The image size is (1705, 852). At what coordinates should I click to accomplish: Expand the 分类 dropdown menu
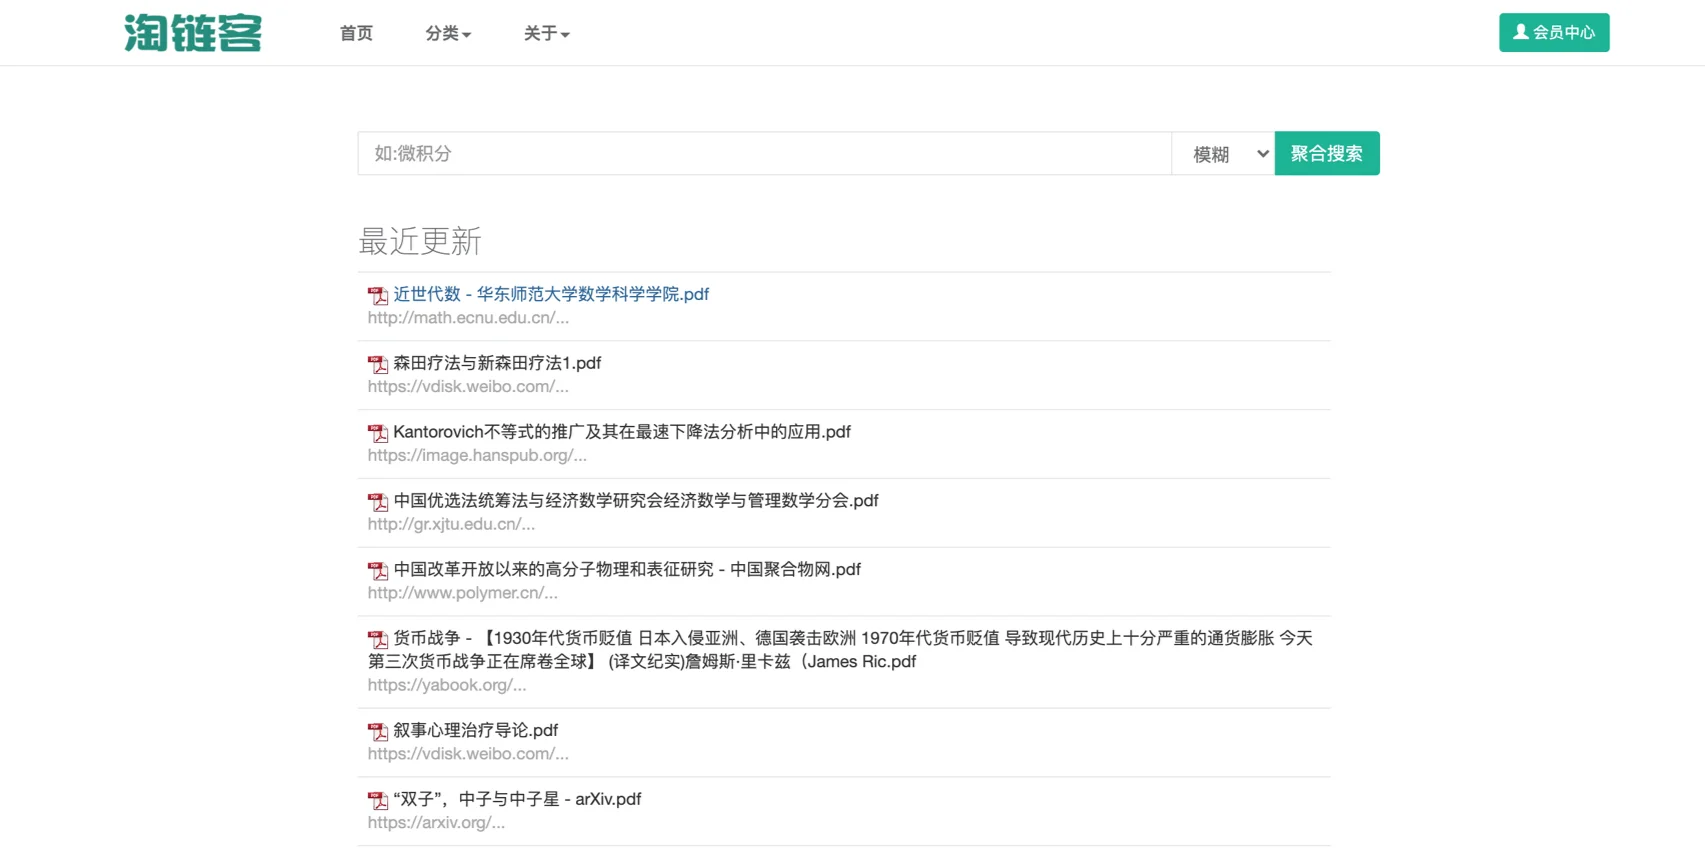[x=448, y=33]
